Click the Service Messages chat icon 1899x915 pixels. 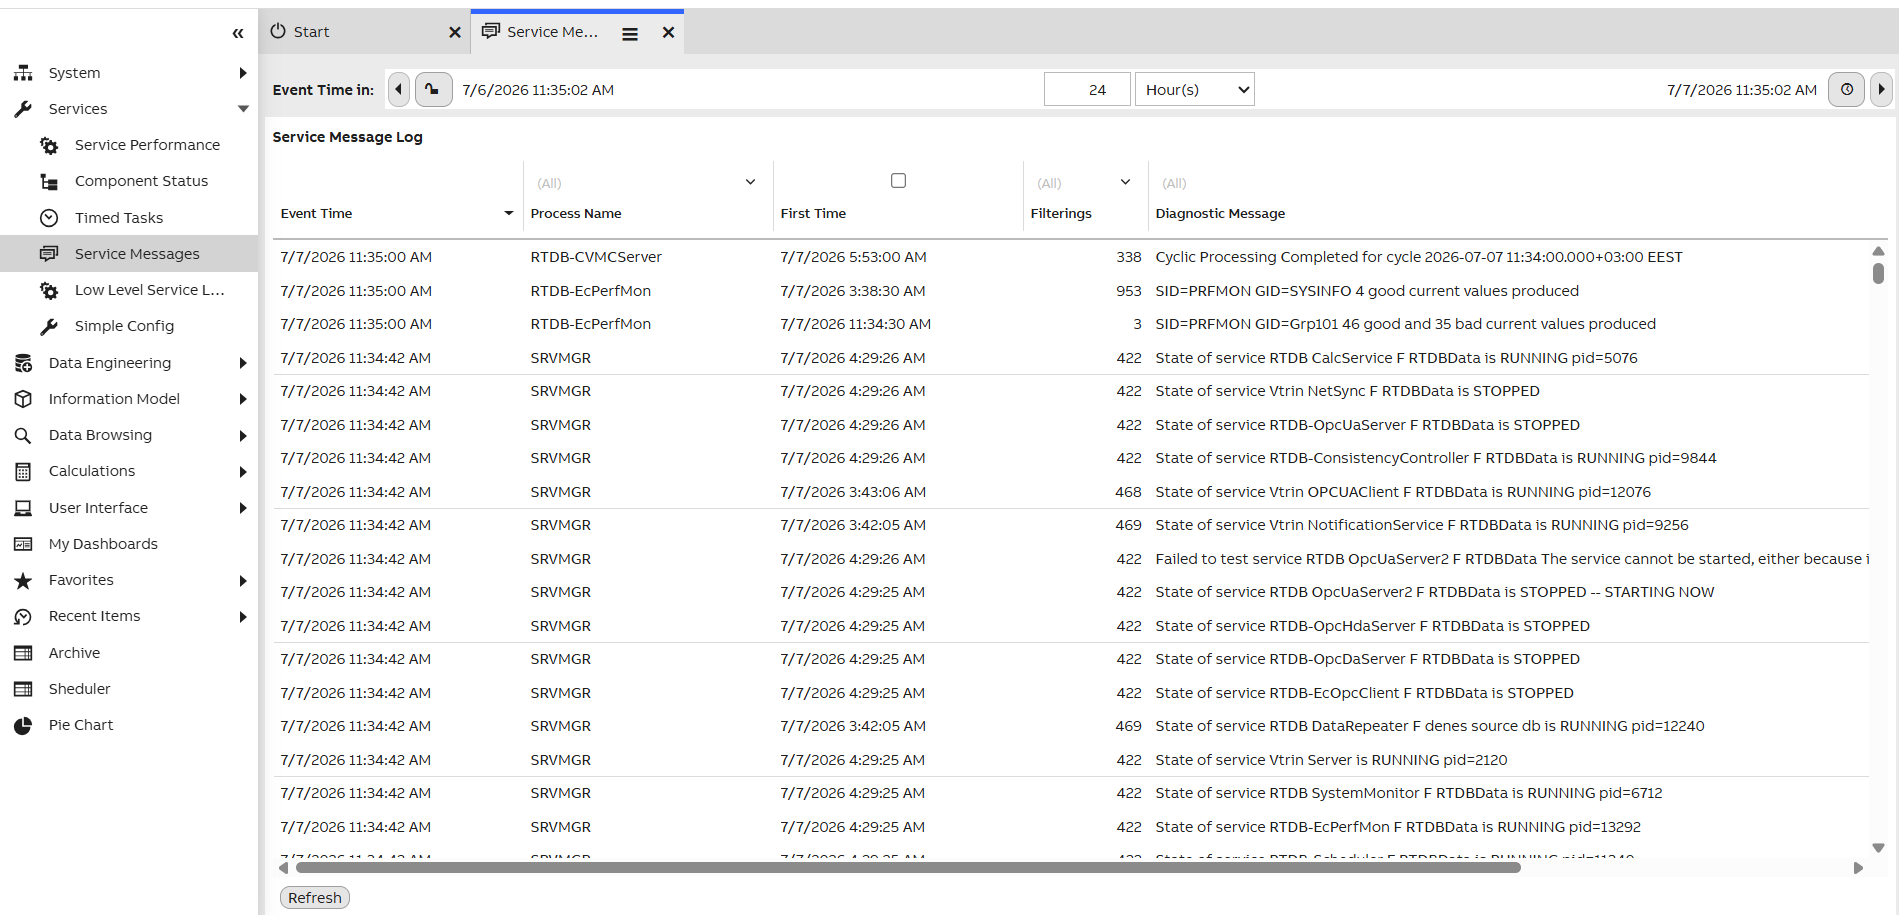pyautogui.click(x=49, y=254)
